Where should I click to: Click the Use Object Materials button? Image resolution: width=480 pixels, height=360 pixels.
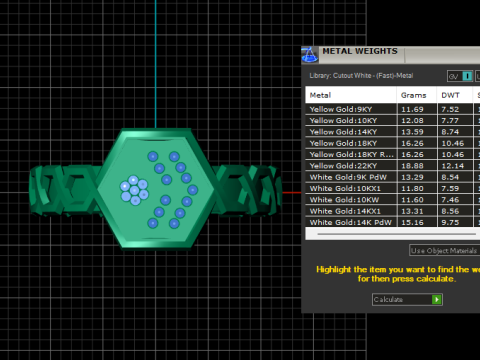click(x=444, y=250)
